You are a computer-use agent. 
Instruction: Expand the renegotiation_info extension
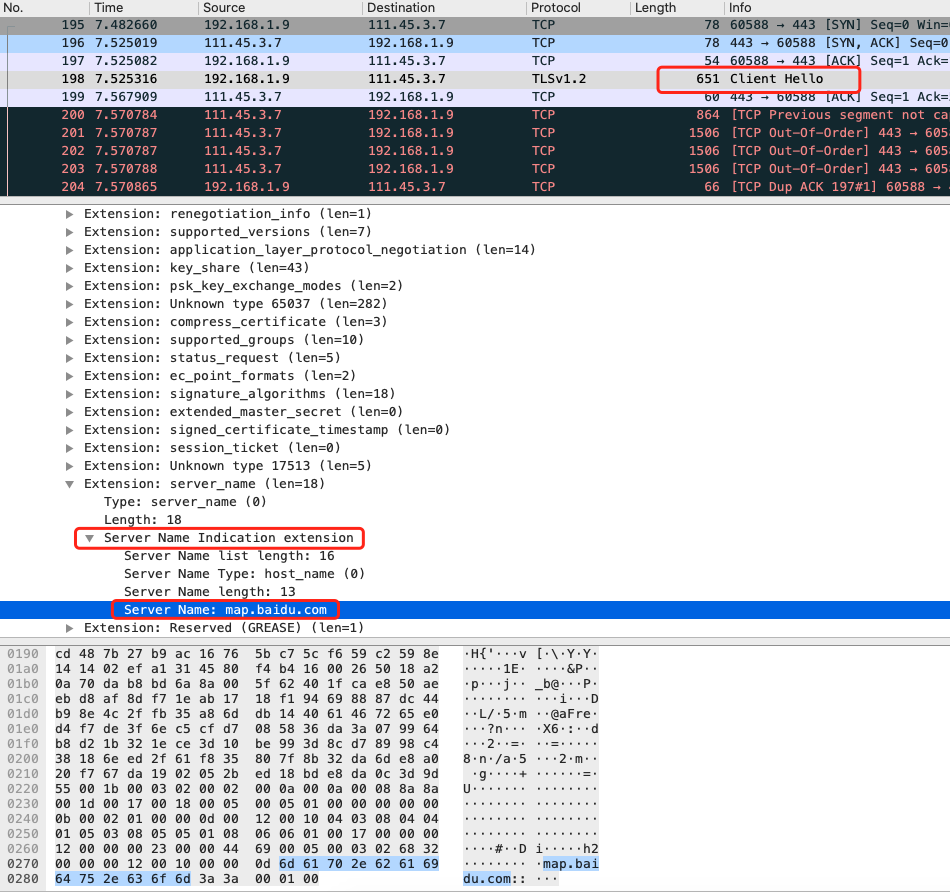coord(70,214)
